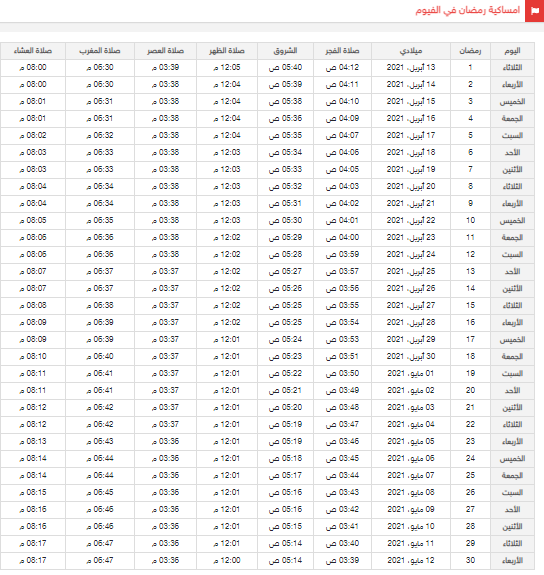
Task: Click Dhuhr time 12:00 in last row
Action: pyautogui.click(x=227, y=560)
